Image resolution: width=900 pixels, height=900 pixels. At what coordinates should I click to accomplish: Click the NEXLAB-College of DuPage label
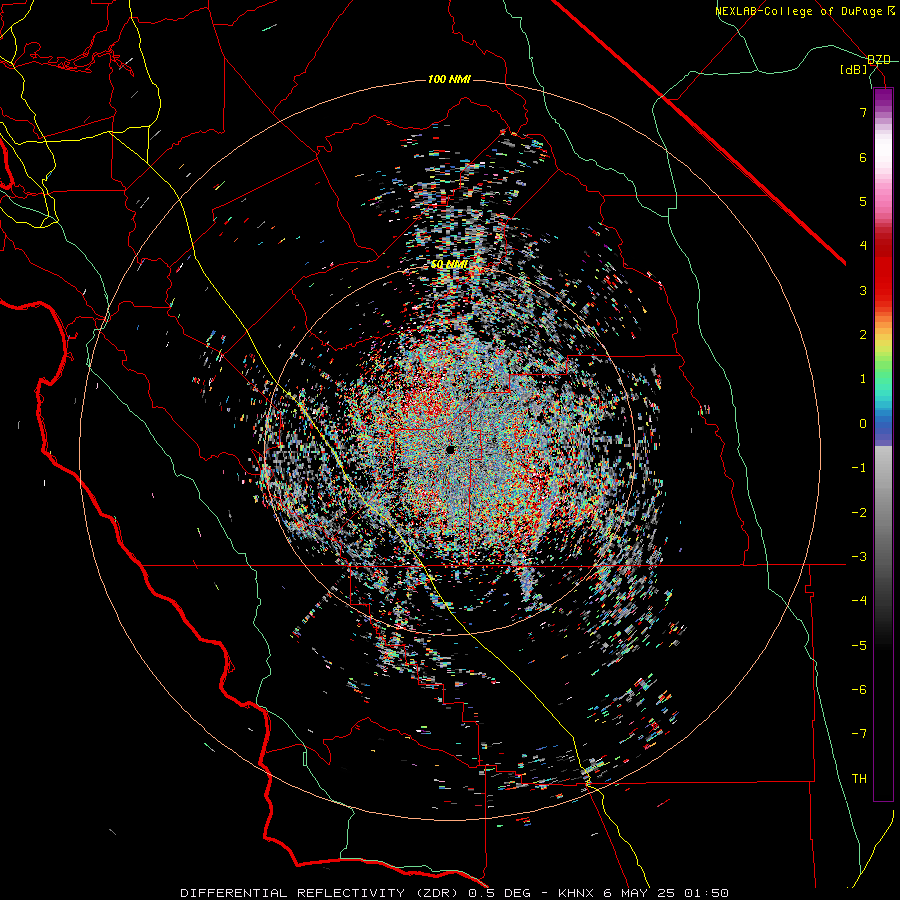pos(804,11)
